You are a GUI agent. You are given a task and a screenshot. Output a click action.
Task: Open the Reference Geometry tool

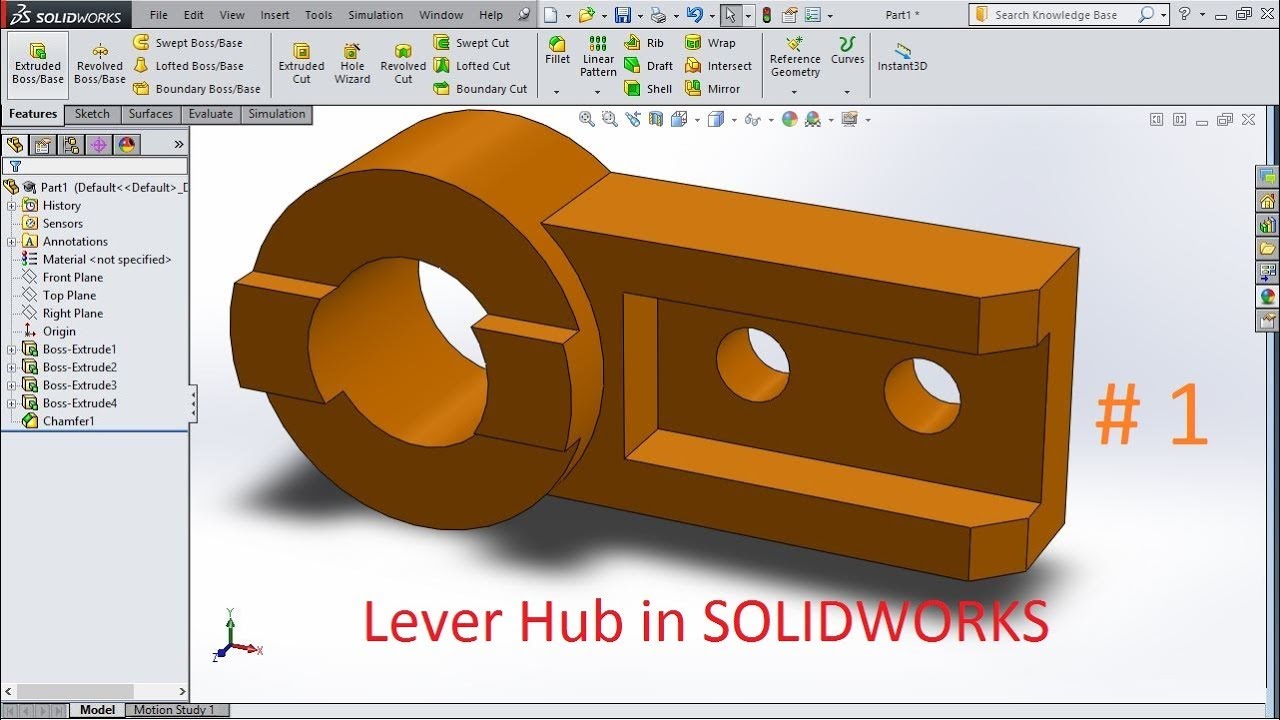pos(795,57)
